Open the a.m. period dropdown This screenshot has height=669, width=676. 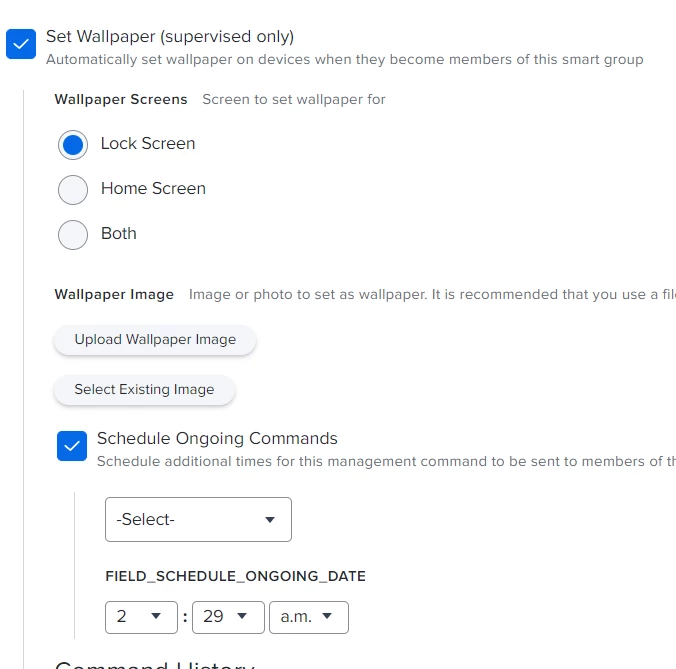pyautogui.click(x=309, y=617)
